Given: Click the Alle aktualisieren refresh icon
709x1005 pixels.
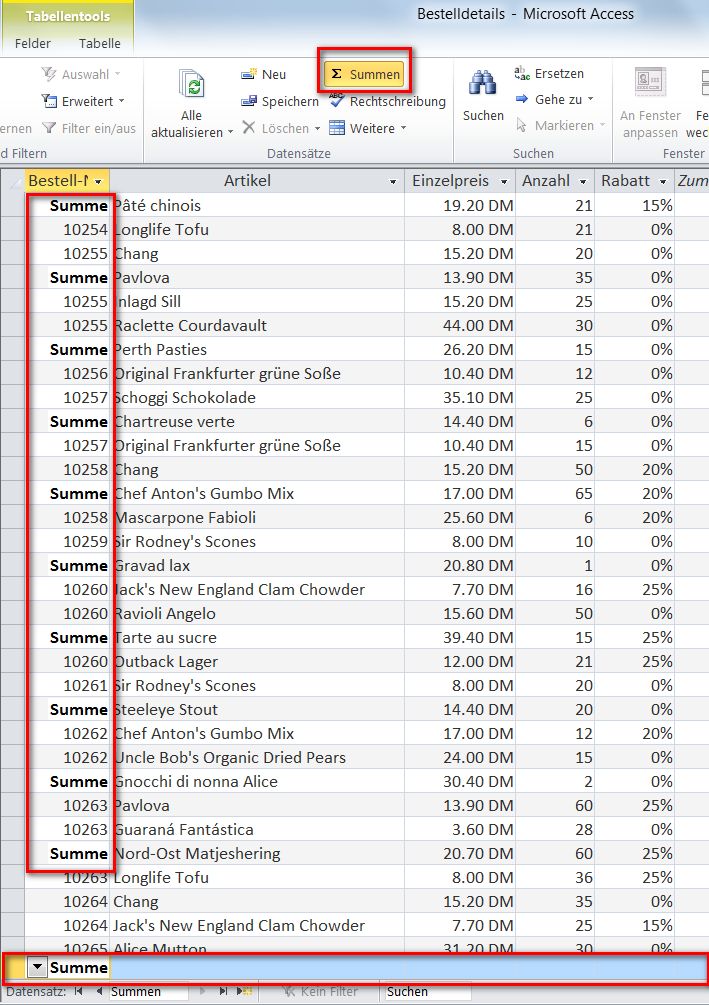Looking at the screenshot, I should pos(194,86).
